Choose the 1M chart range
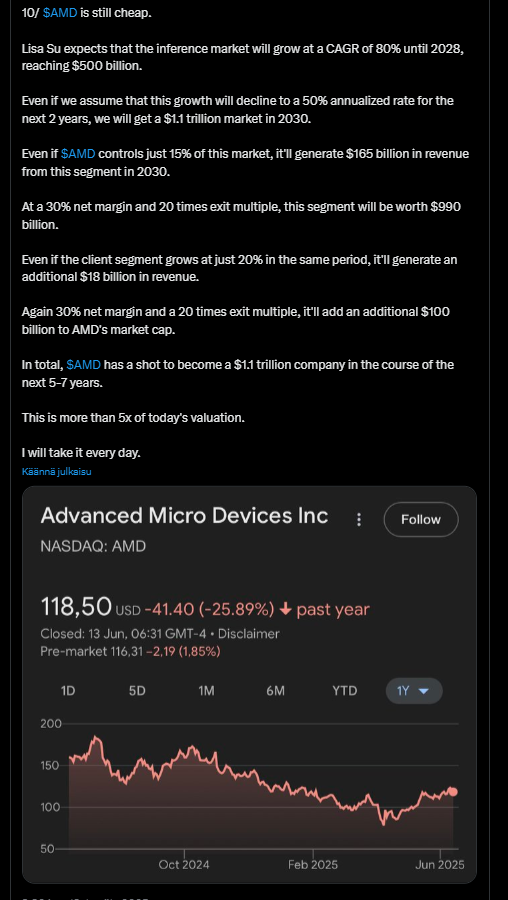 point(206,690)
